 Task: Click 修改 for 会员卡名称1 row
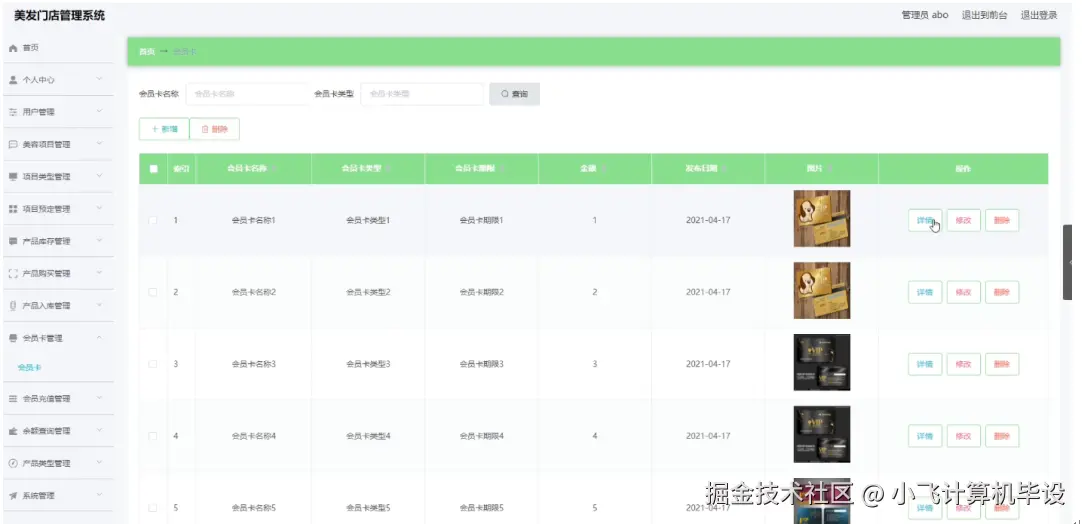(x=963, y=220)
